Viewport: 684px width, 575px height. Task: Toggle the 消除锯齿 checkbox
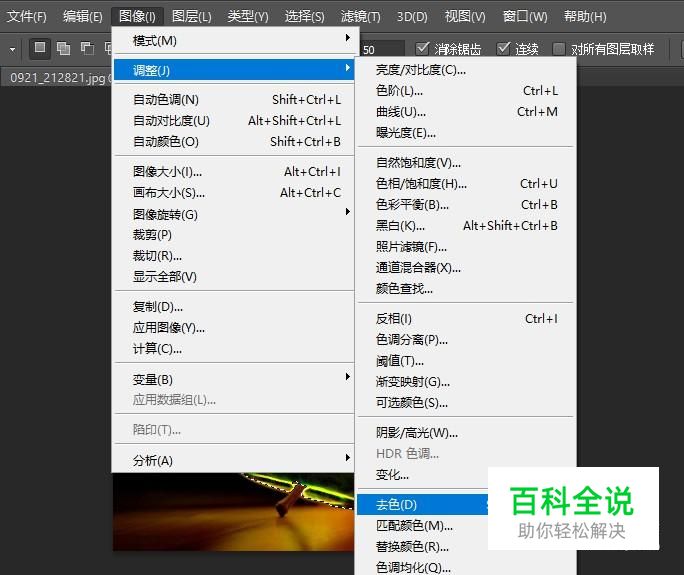(422, 48)
